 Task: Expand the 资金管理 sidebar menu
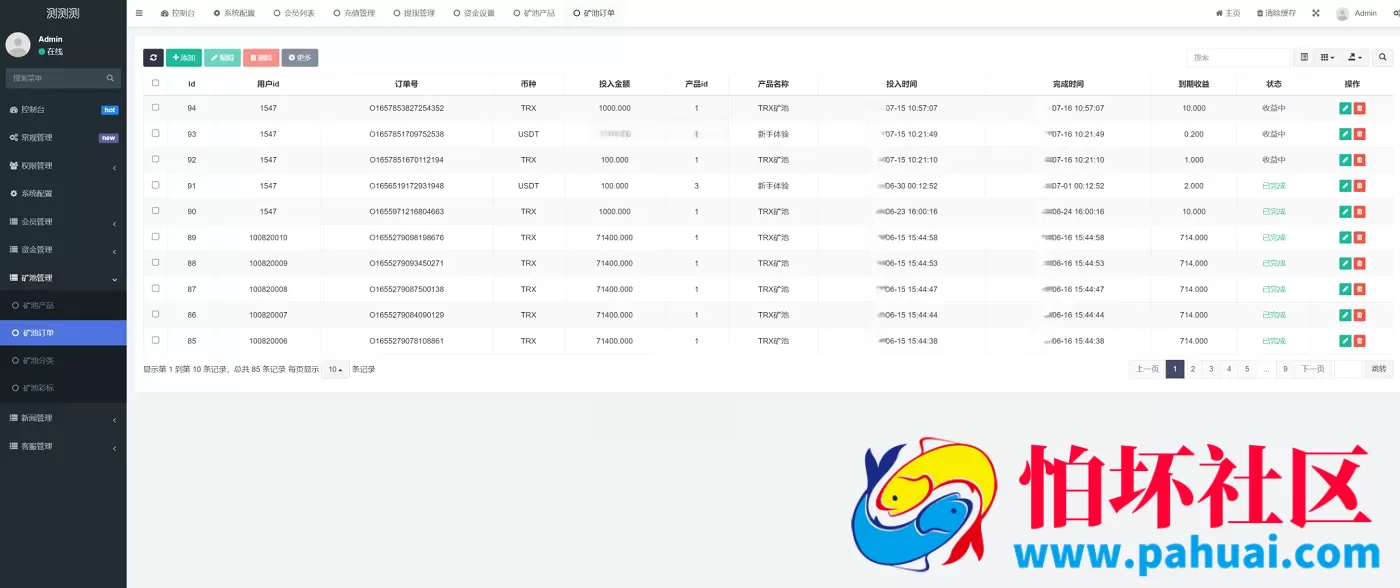coord(63,250)
